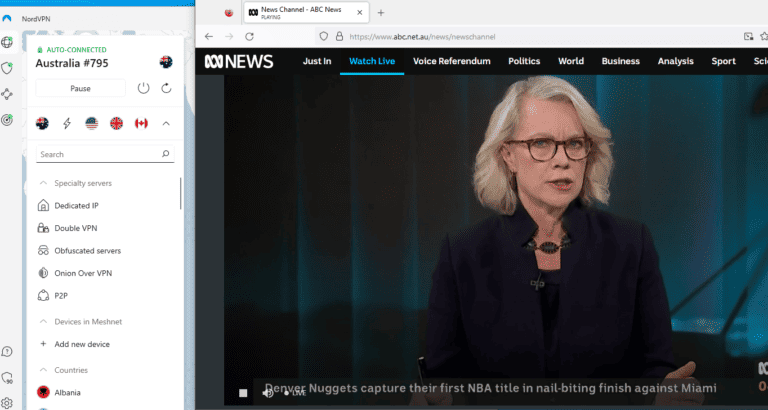768x410 pixels.
Task: Collapse the Specialty servers section
Action: [43, 183]
